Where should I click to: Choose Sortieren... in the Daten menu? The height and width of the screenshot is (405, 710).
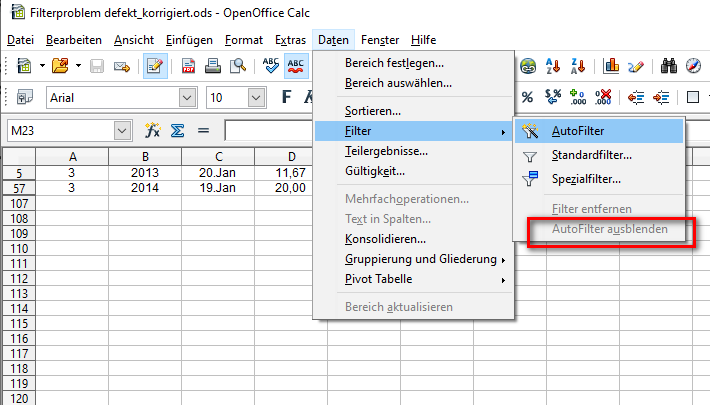tap(372, 111)
